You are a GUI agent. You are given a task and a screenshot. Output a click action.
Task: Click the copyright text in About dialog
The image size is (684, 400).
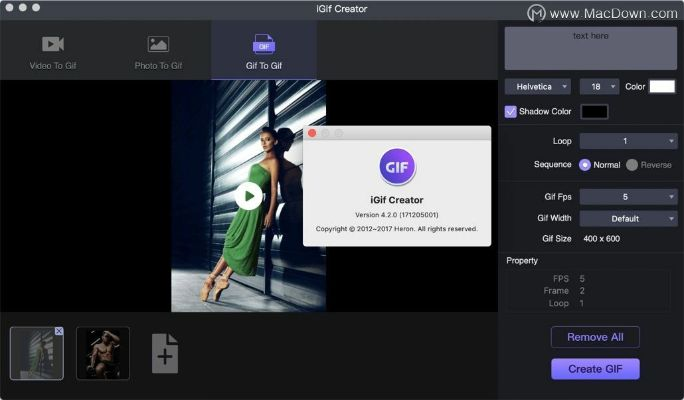tap(397, 229)
